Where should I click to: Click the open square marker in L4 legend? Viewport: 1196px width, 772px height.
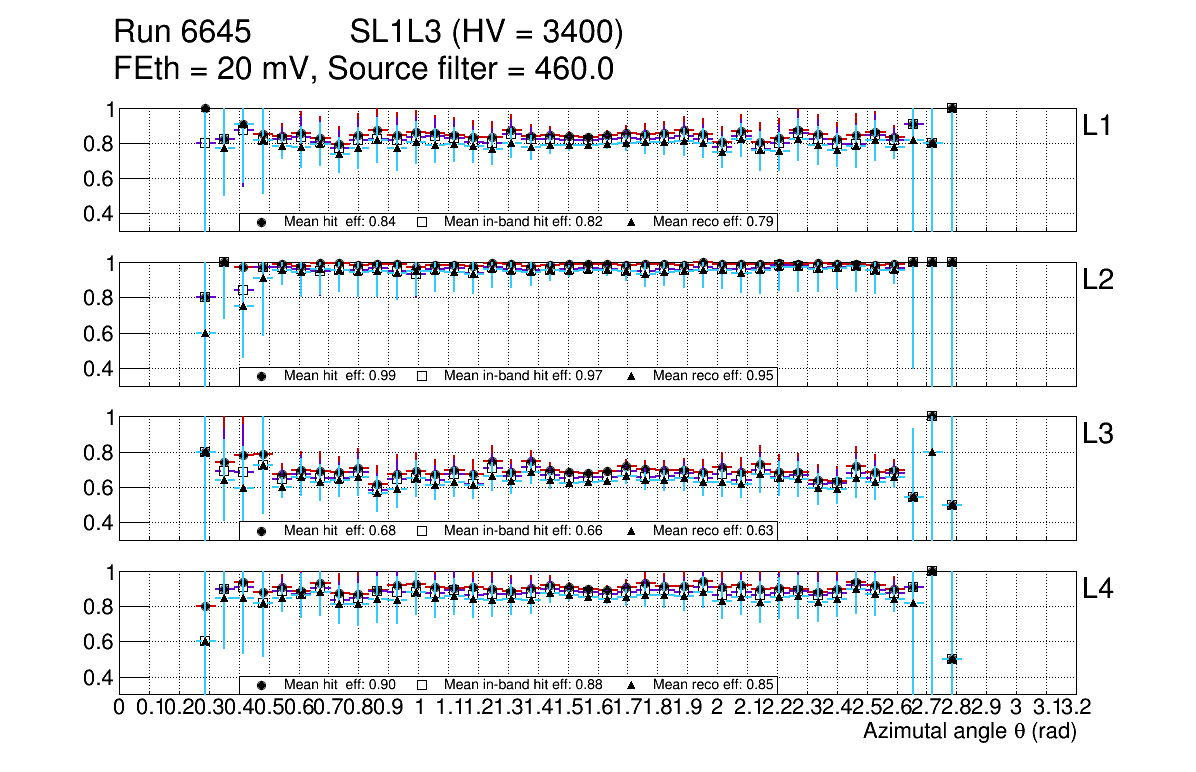coord(422,685)
